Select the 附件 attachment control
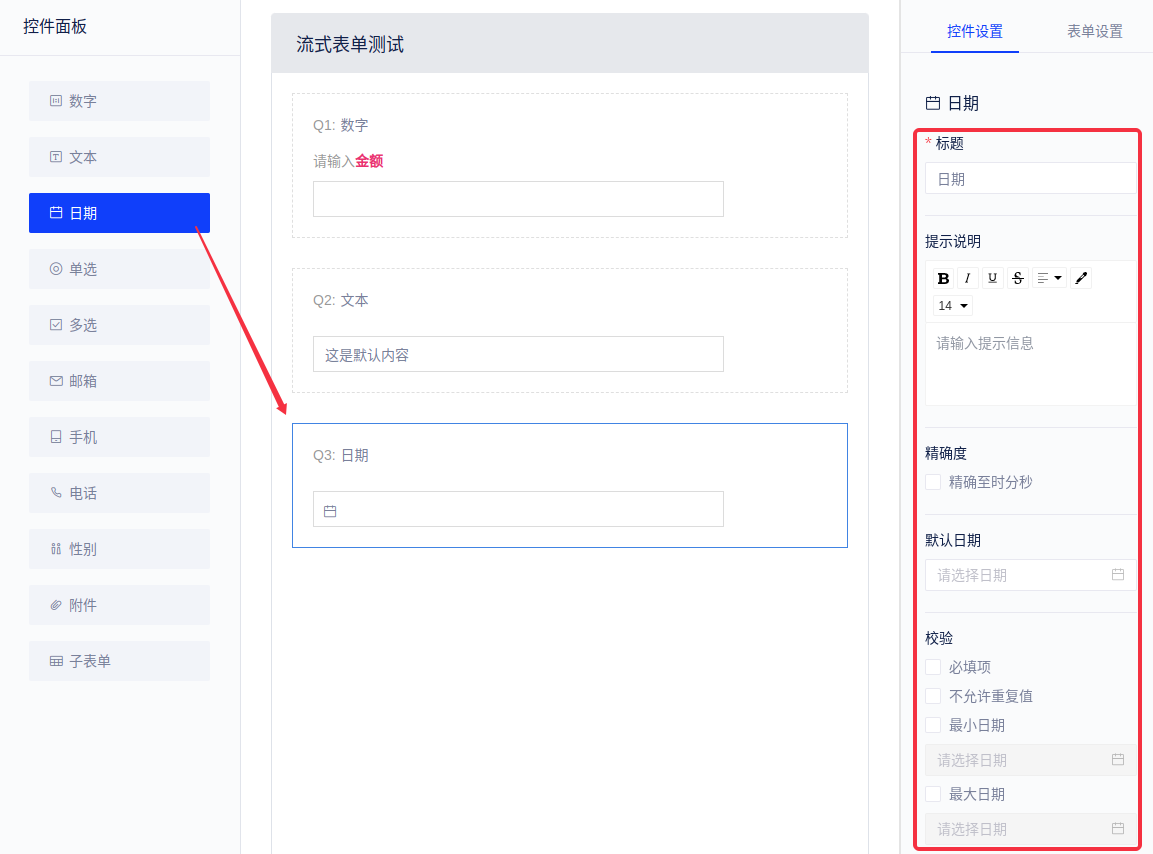Screen dimensions: 1153x854 pyautogui.click(x=119, y=605)
